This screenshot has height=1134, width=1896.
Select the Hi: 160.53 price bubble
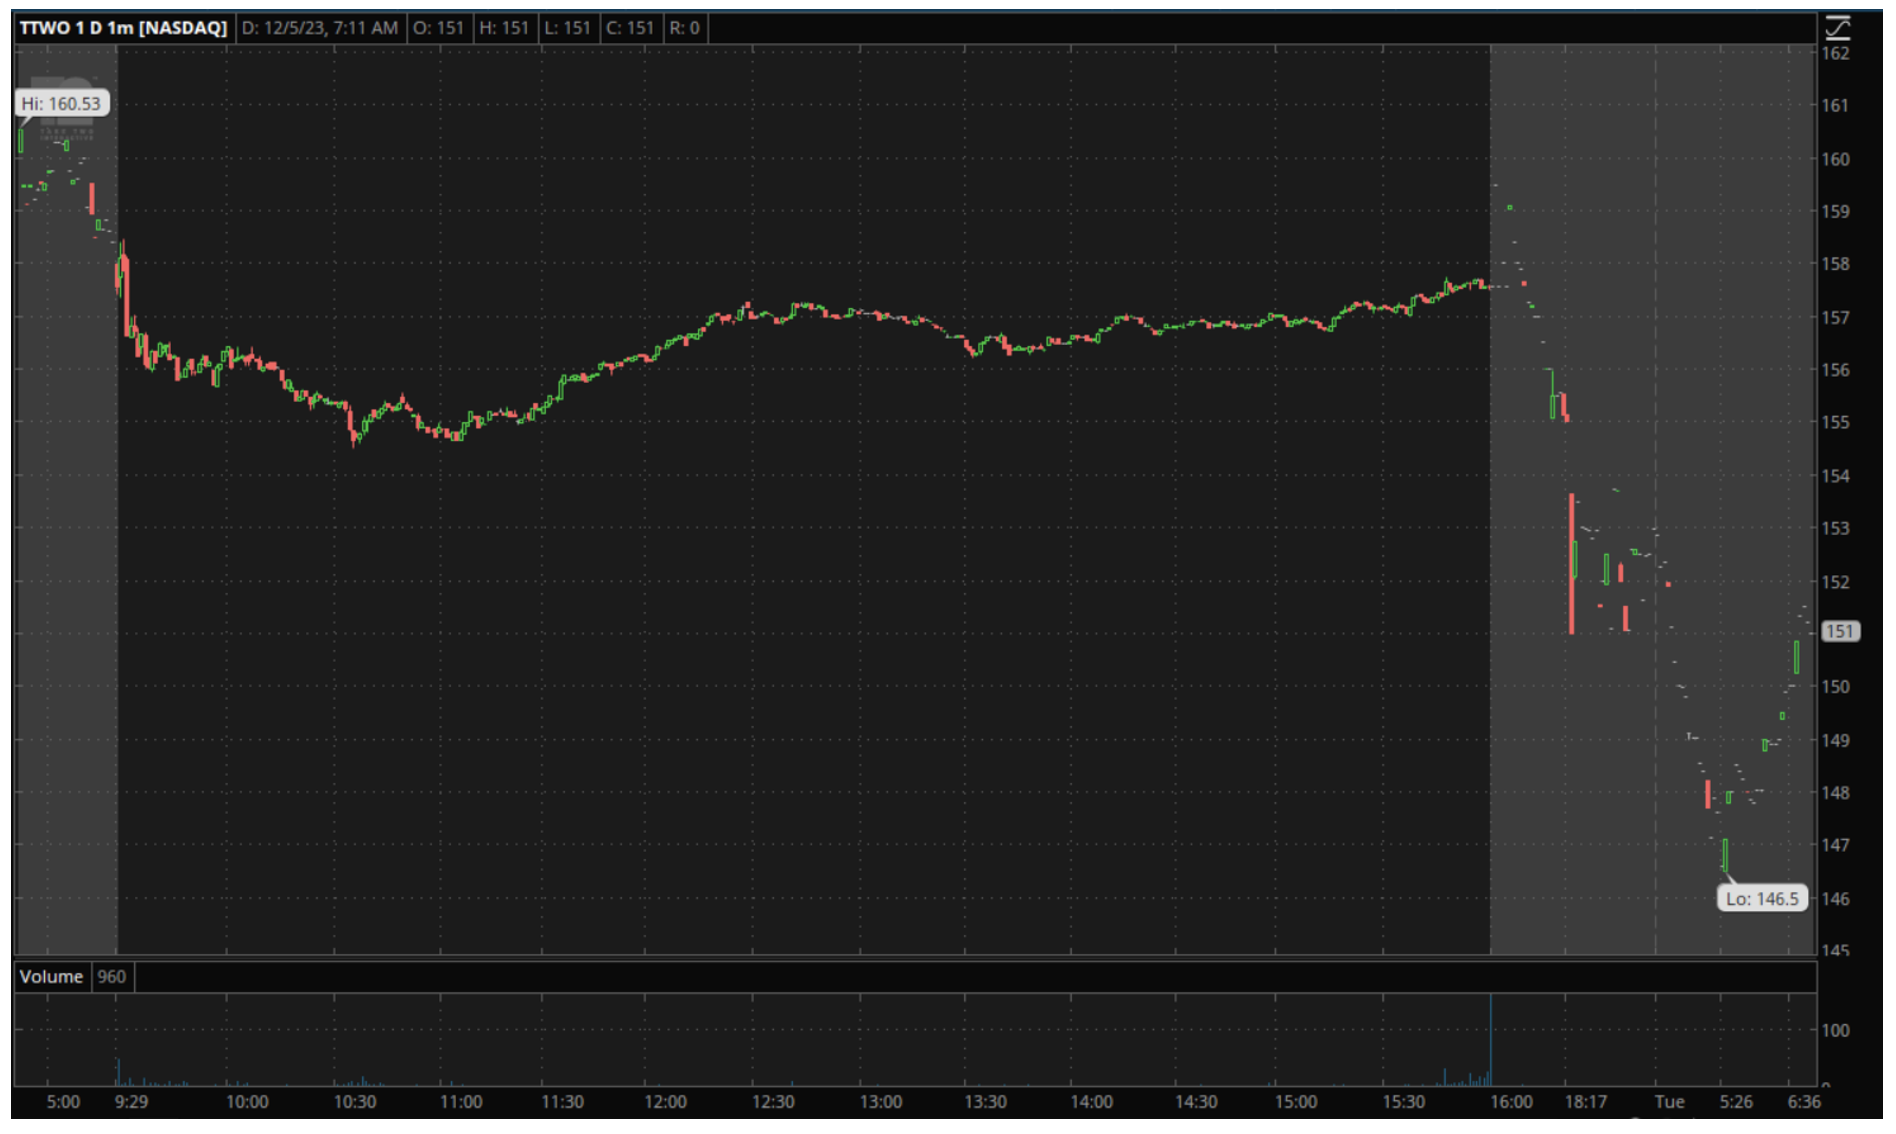tap(61, 104)
